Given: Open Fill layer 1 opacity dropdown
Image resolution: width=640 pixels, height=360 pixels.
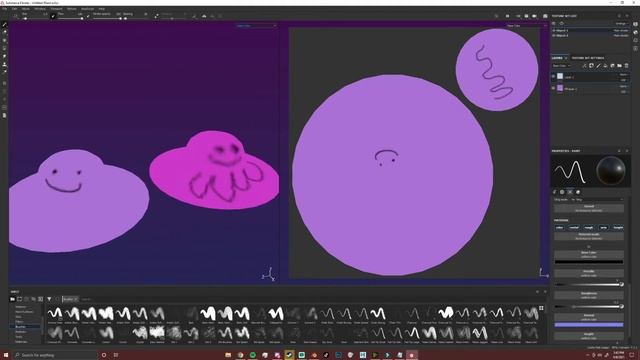Looking at the screenshot, I should coord(624,91).
